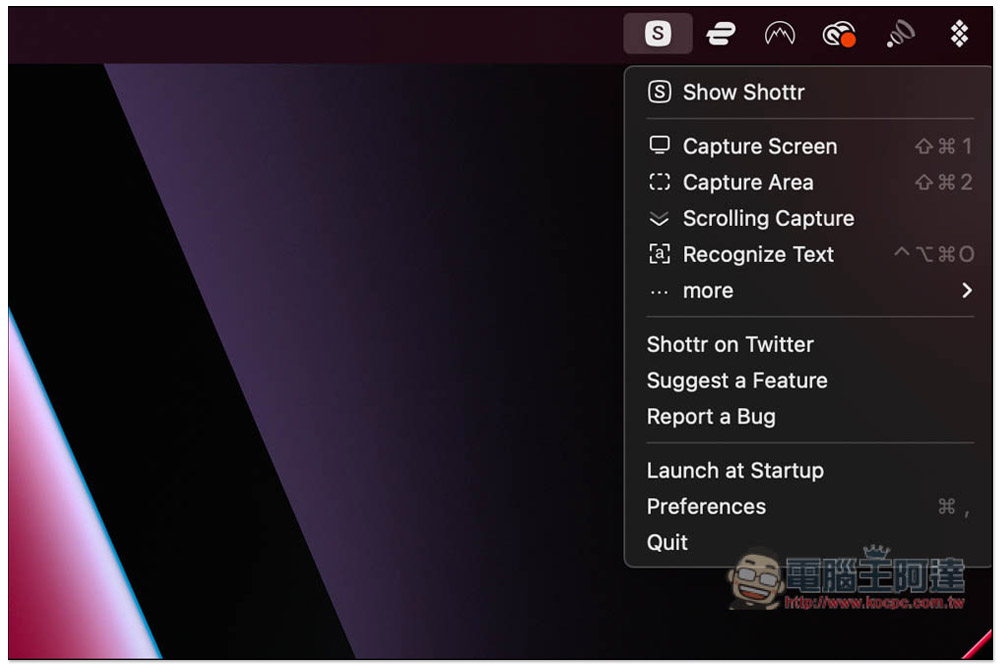
Task: Click the bracketed 'a' icon beside Recognize Text
Action: click(x=659, y=254)
